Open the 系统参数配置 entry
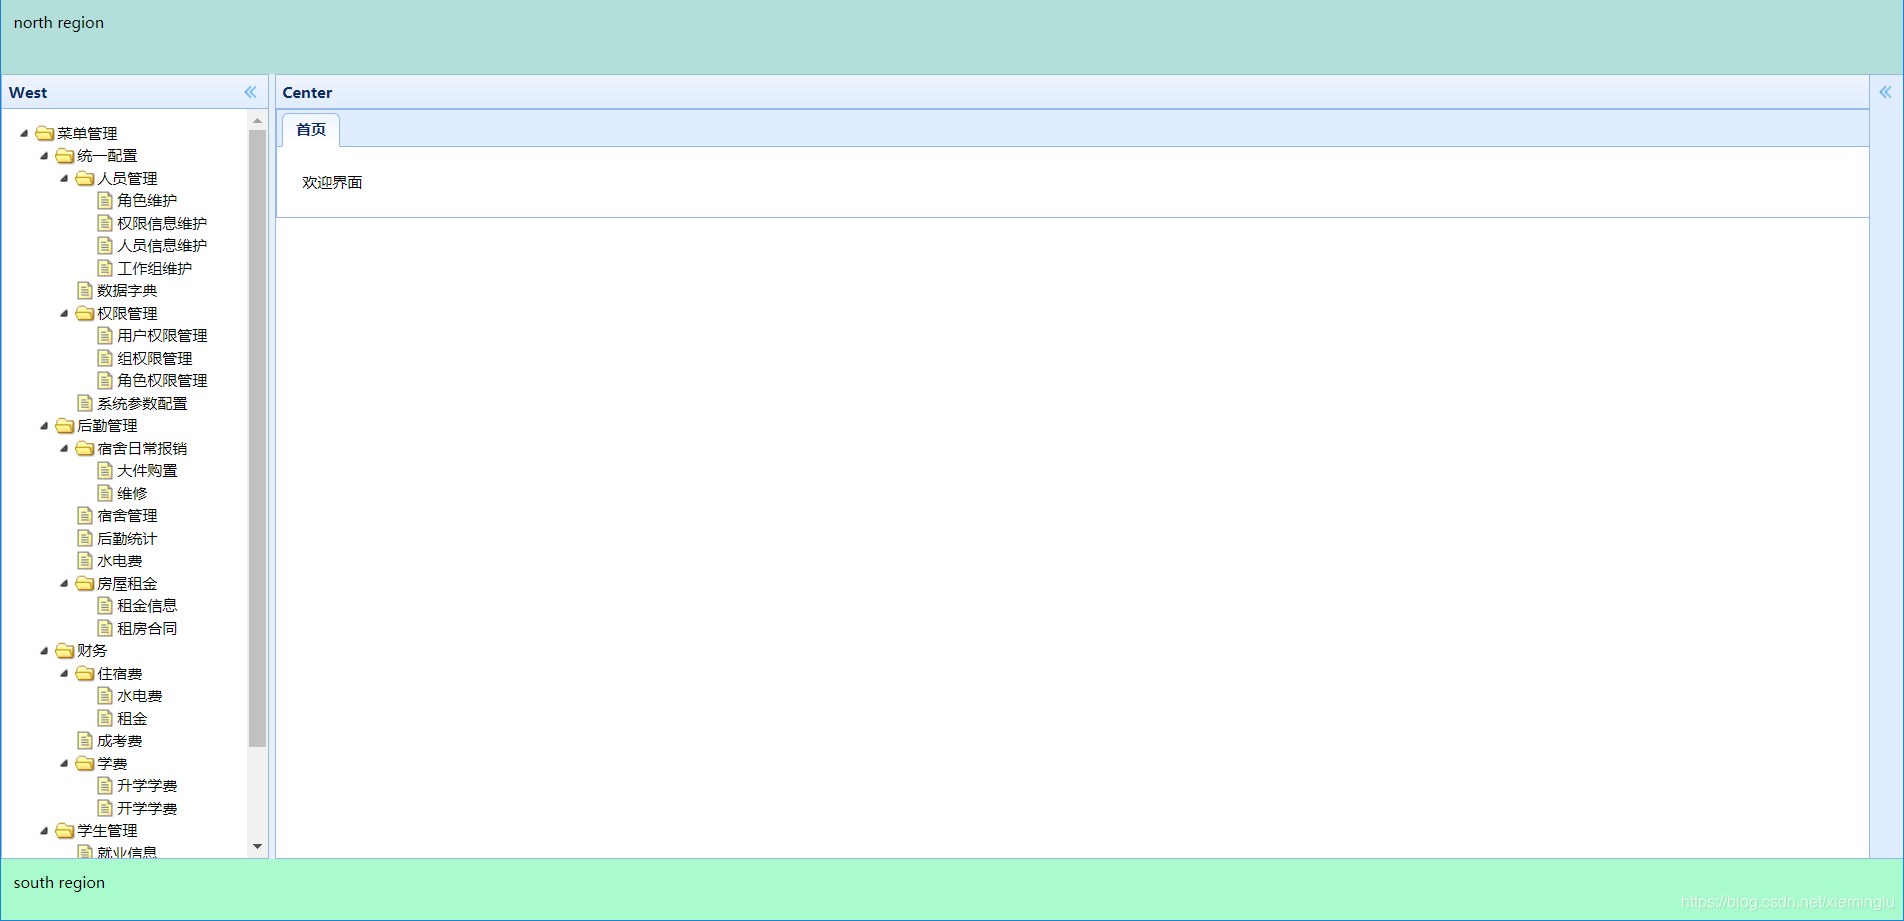 coord(142,403)
